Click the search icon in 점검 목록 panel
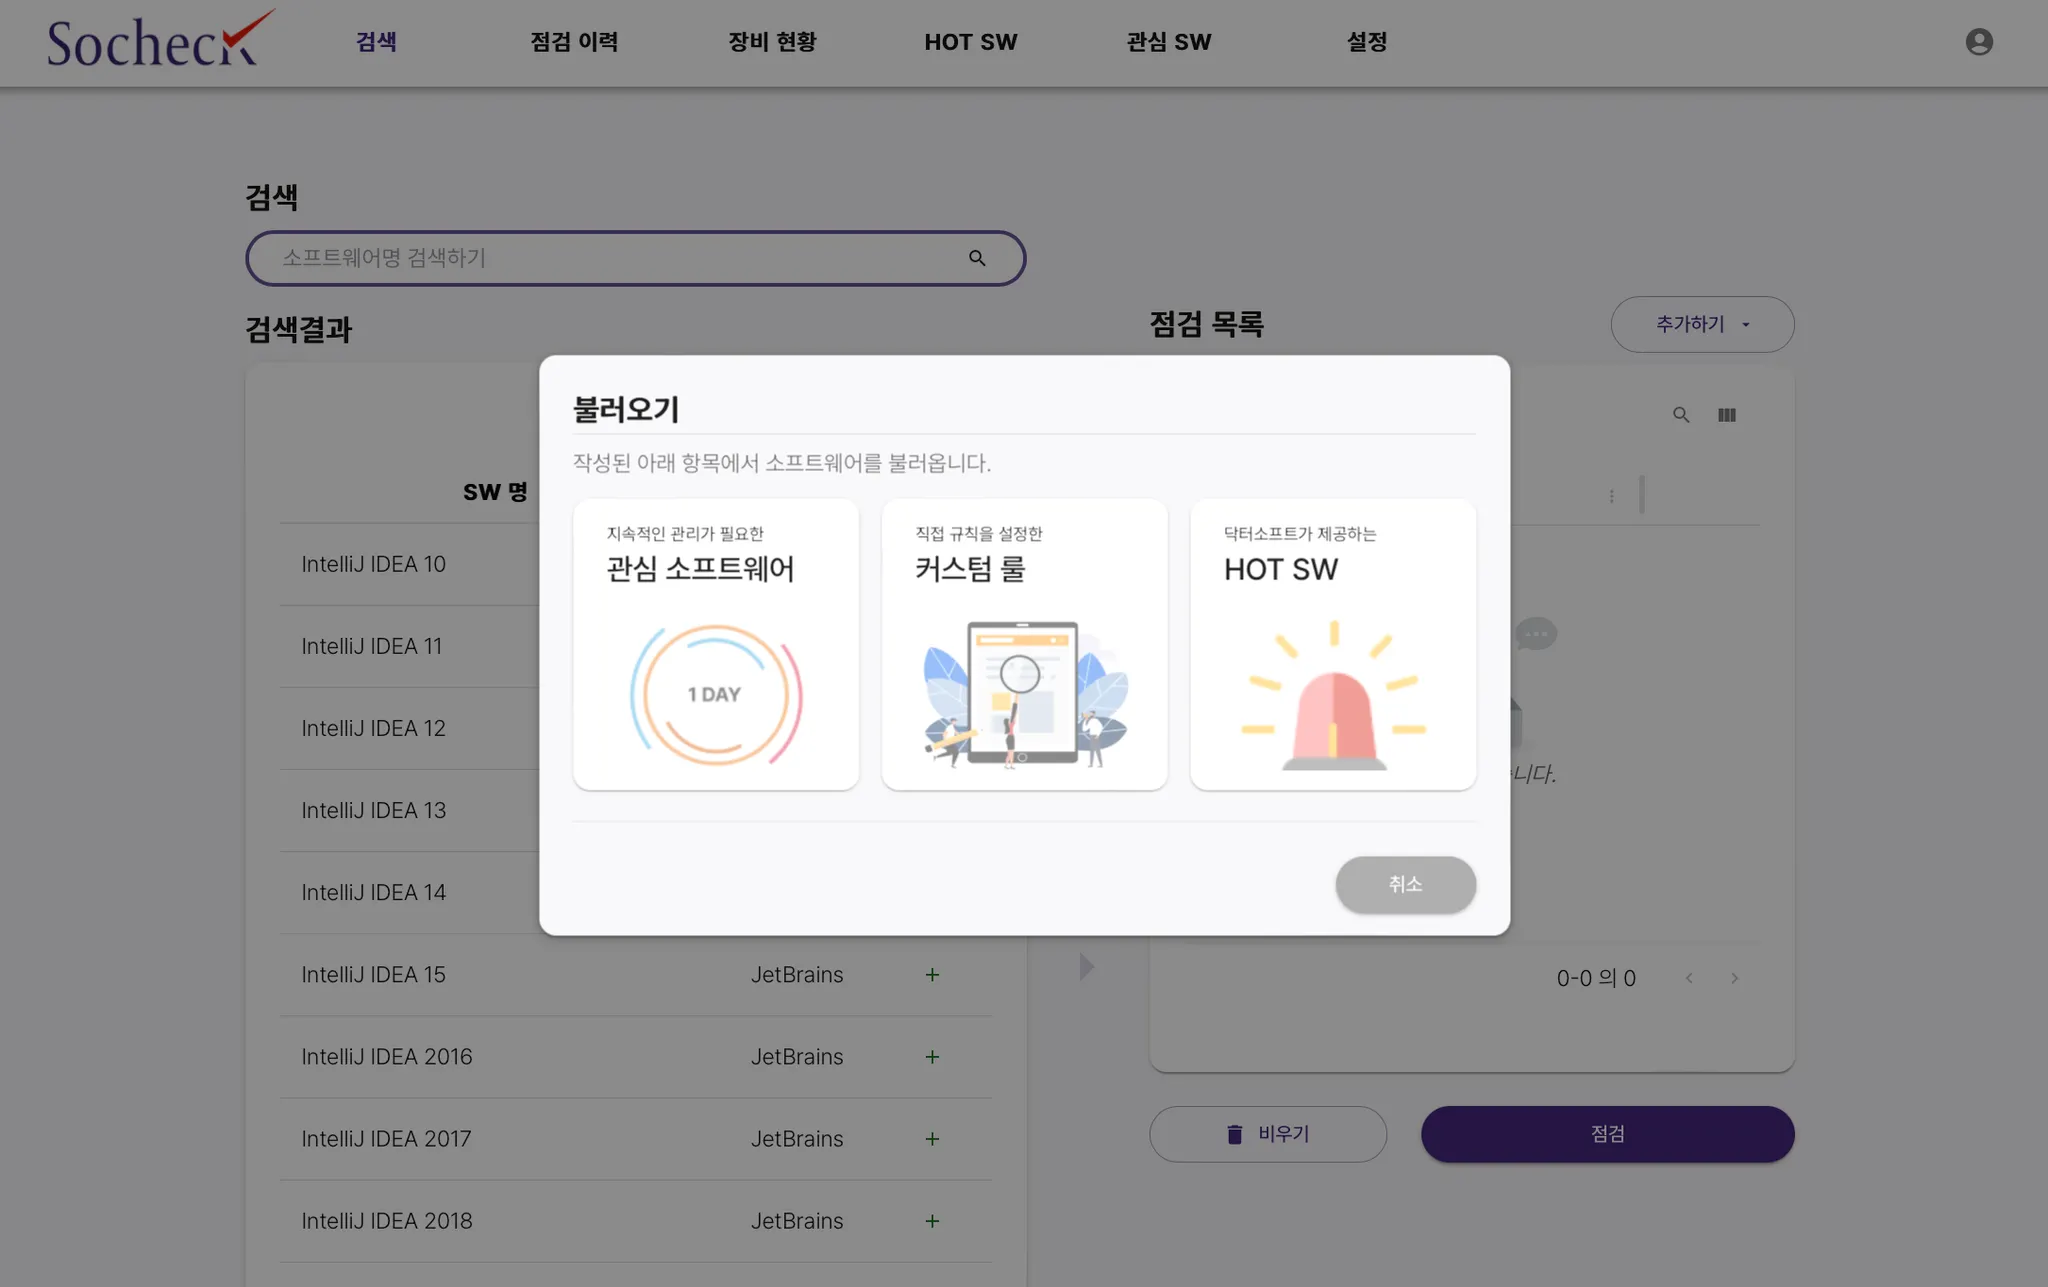 (x=1681, y=415)
